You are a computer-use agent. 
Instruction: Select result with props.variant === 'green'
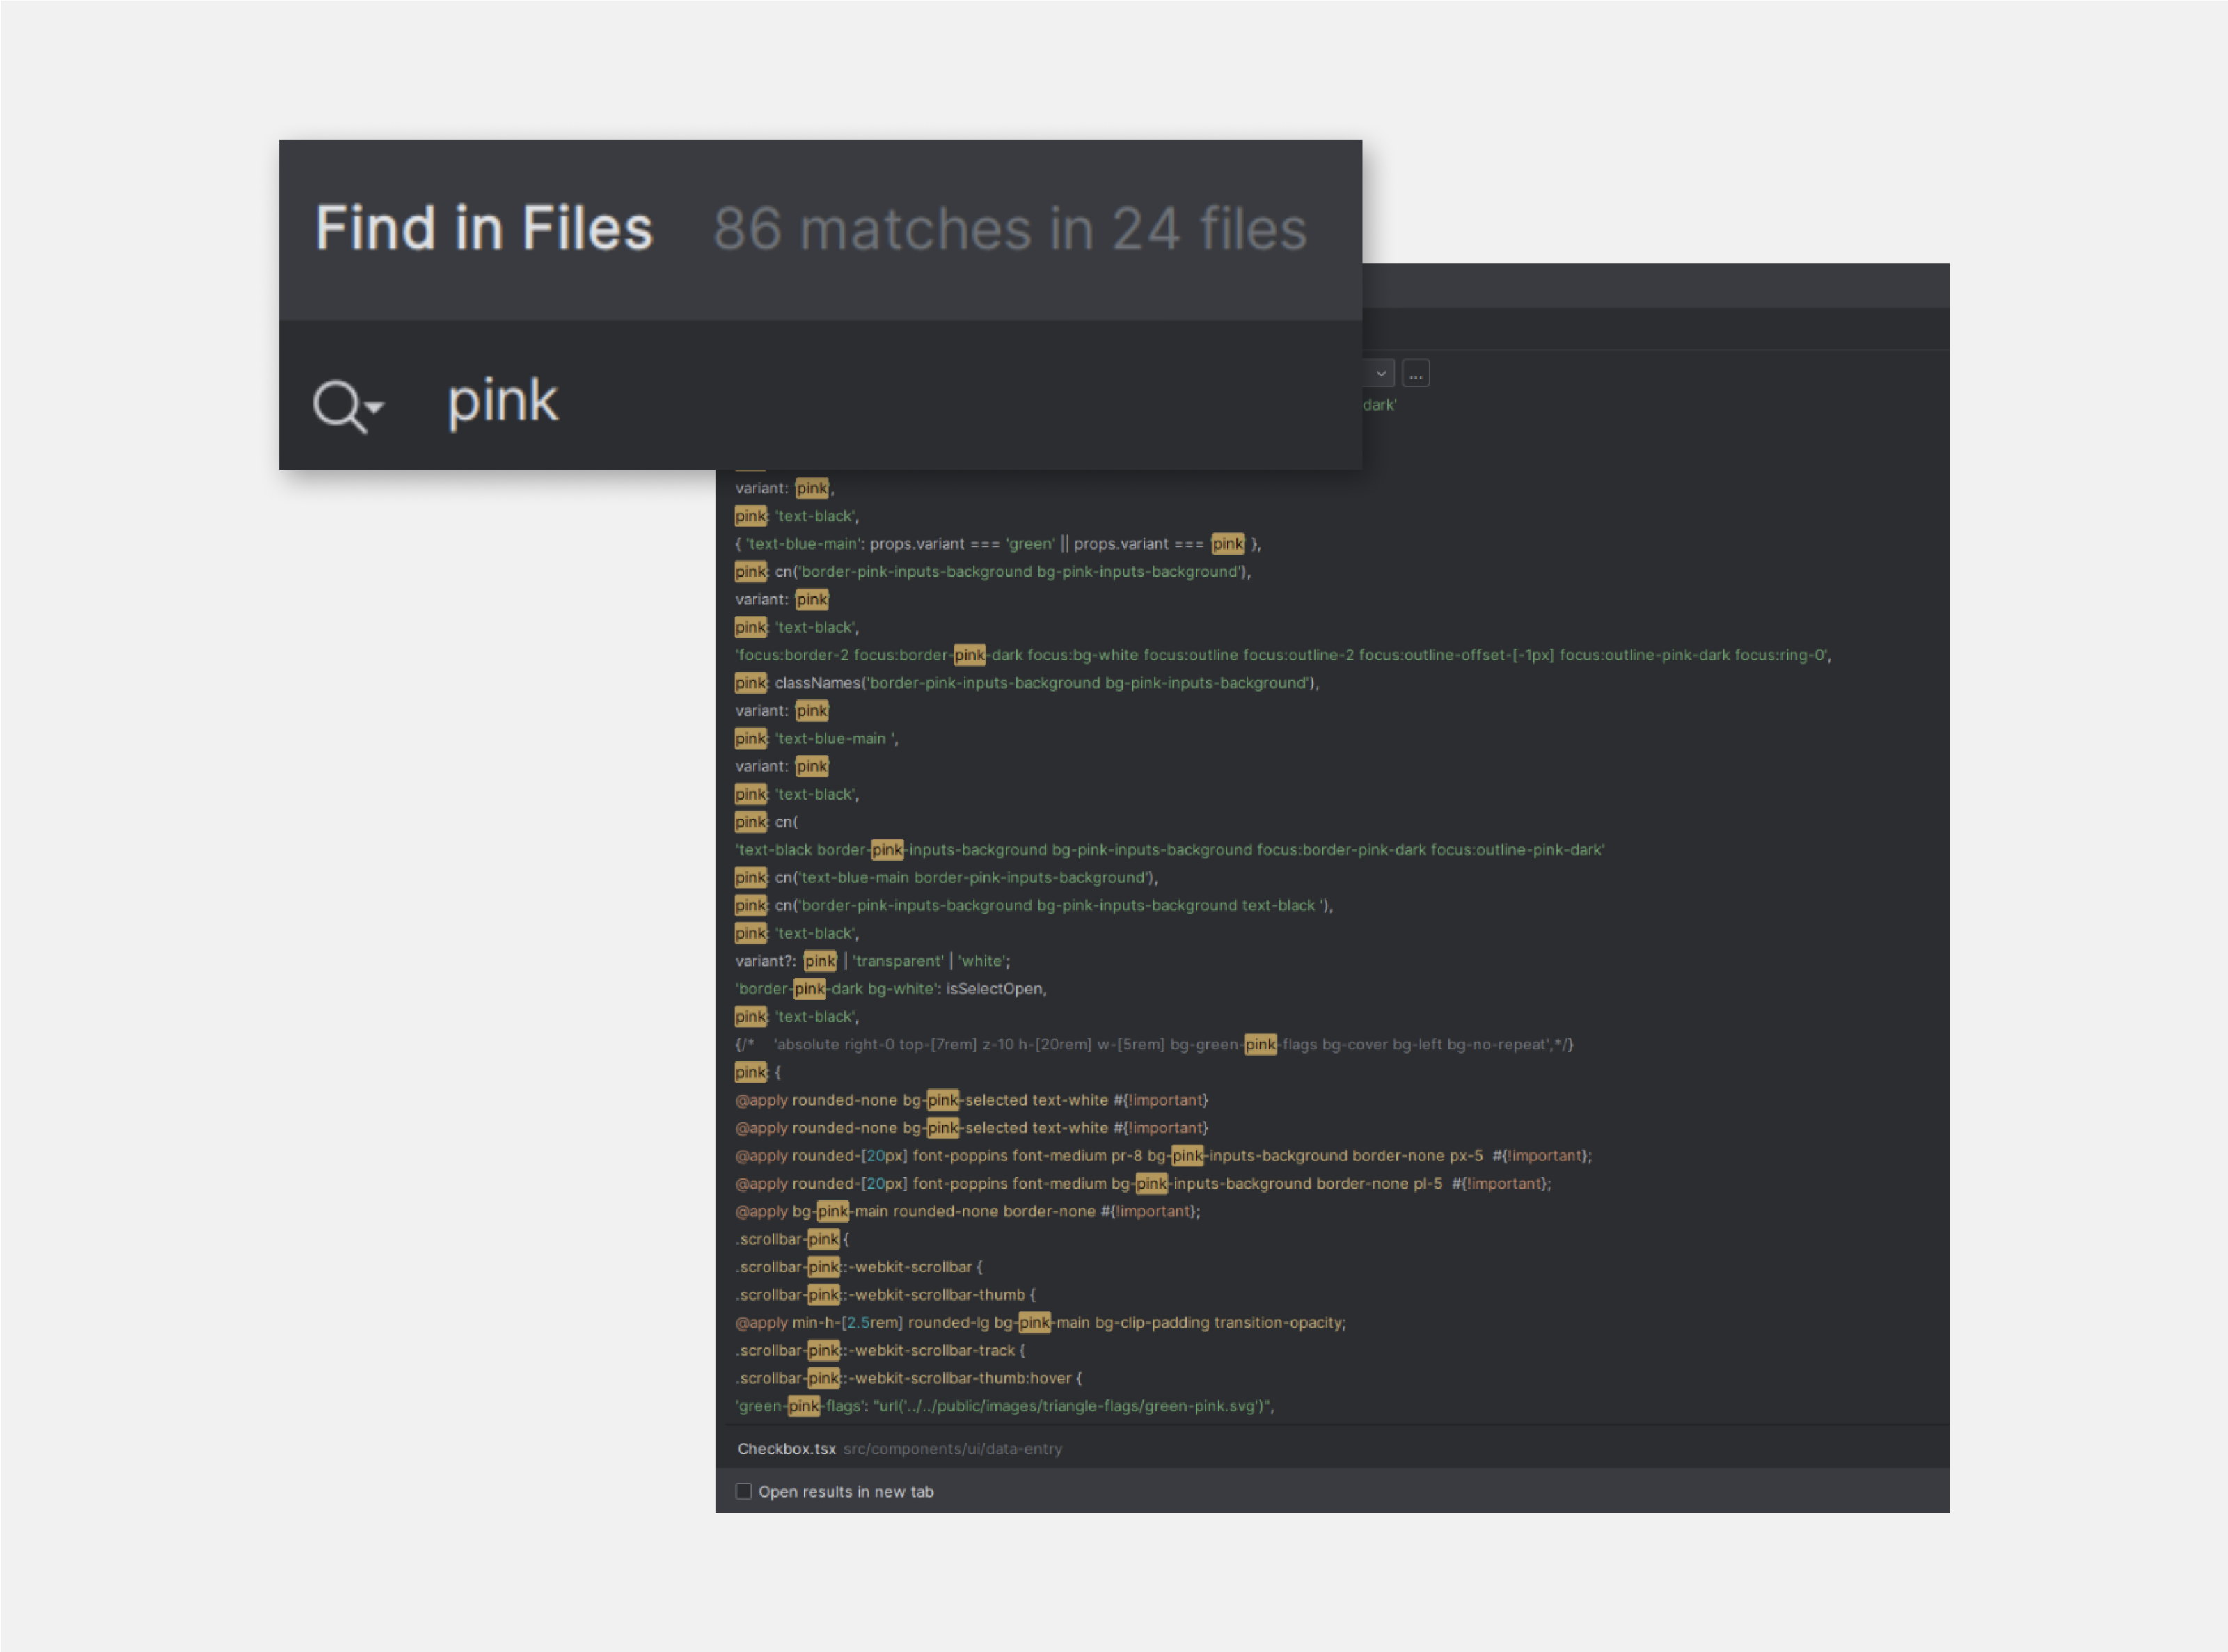pos(998,544)
